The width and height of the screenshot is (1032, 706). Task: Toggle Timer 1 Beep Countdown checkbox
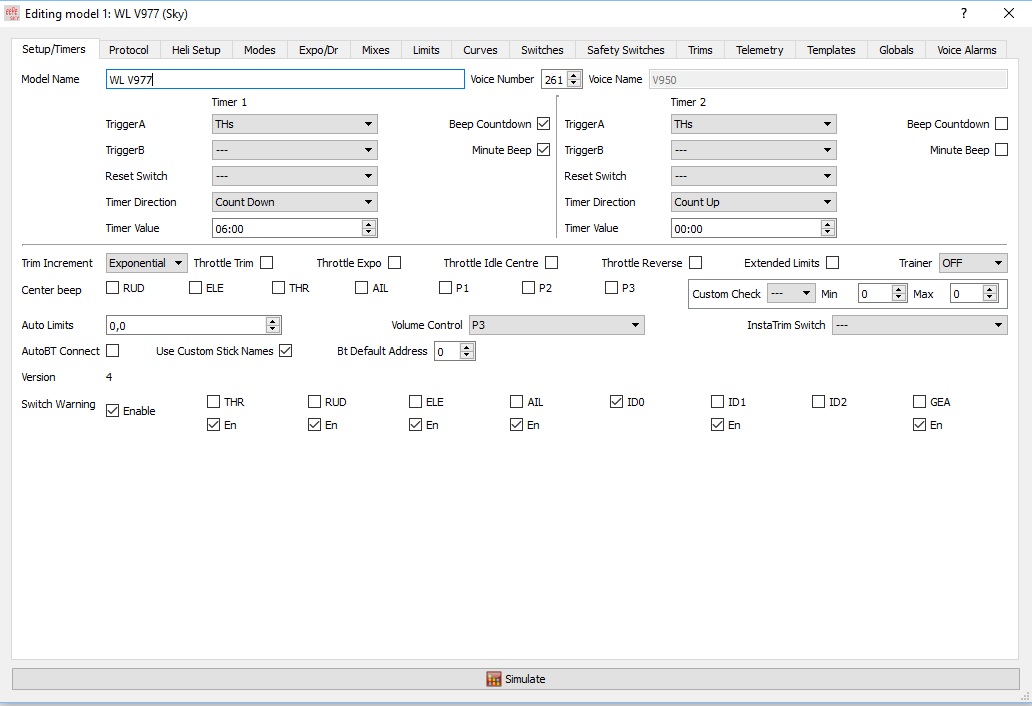pos(544,124)
